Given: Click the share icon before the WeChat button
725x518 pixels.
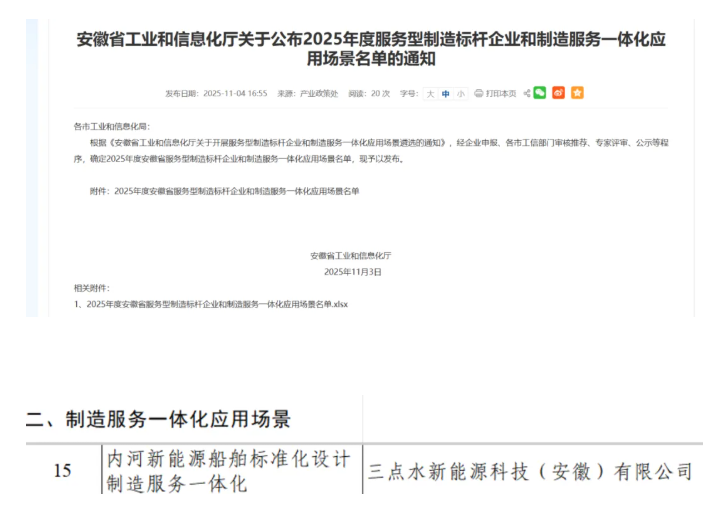Looking at the screenshot, I should 526,93.
